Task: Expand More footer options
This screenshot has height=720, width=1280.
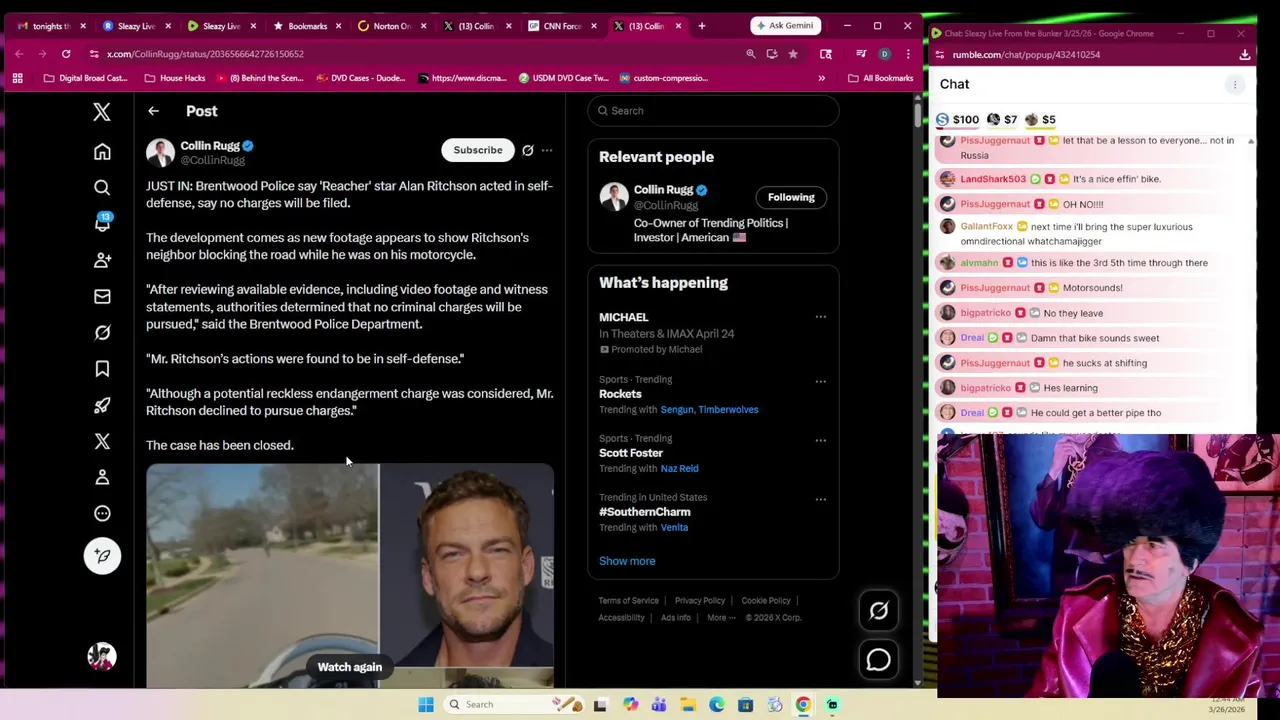Action: pos(721,618)
